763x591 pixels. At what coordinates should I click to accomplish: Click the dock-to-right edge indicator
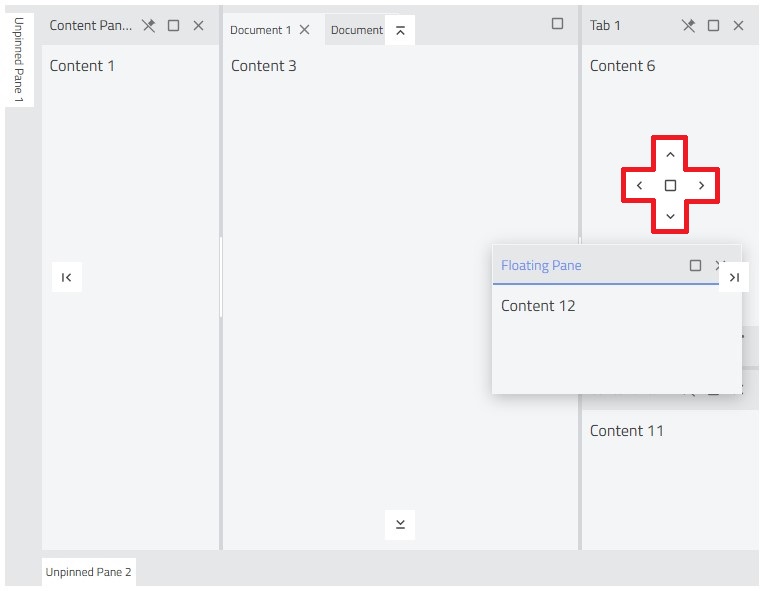pos(734,277)
